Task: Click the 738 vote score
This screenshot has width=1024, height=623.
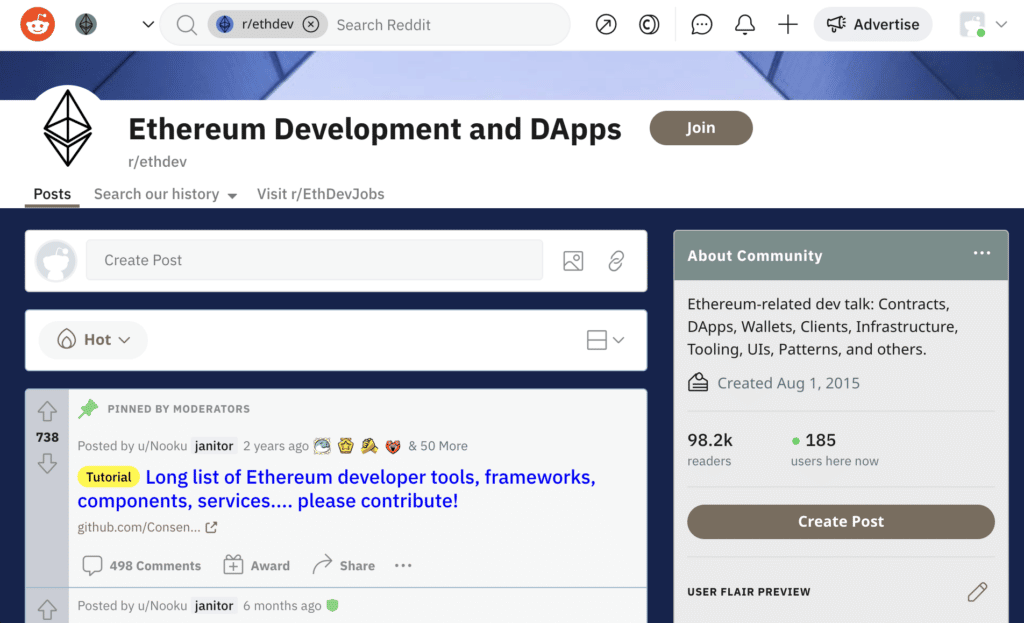Action: (x=47, y=438)
